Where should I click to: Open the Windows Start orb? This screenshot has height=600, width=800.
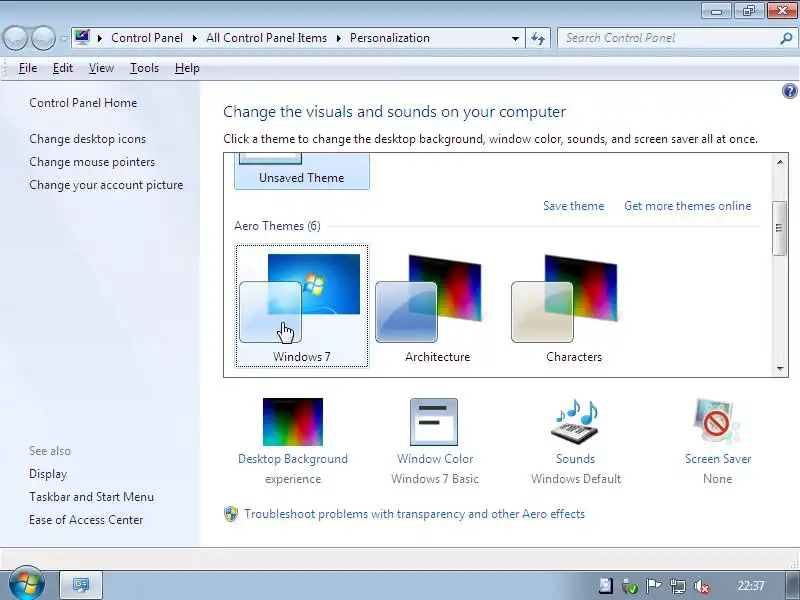(x=27, y=584)
